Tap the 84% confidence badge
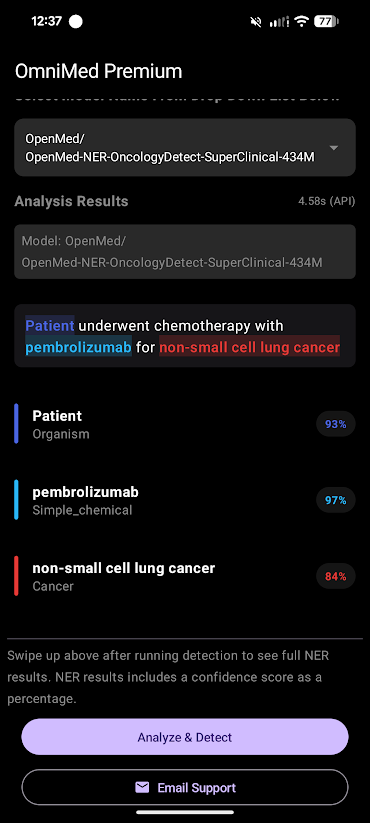The image size is (370, 823). [336, 576]
